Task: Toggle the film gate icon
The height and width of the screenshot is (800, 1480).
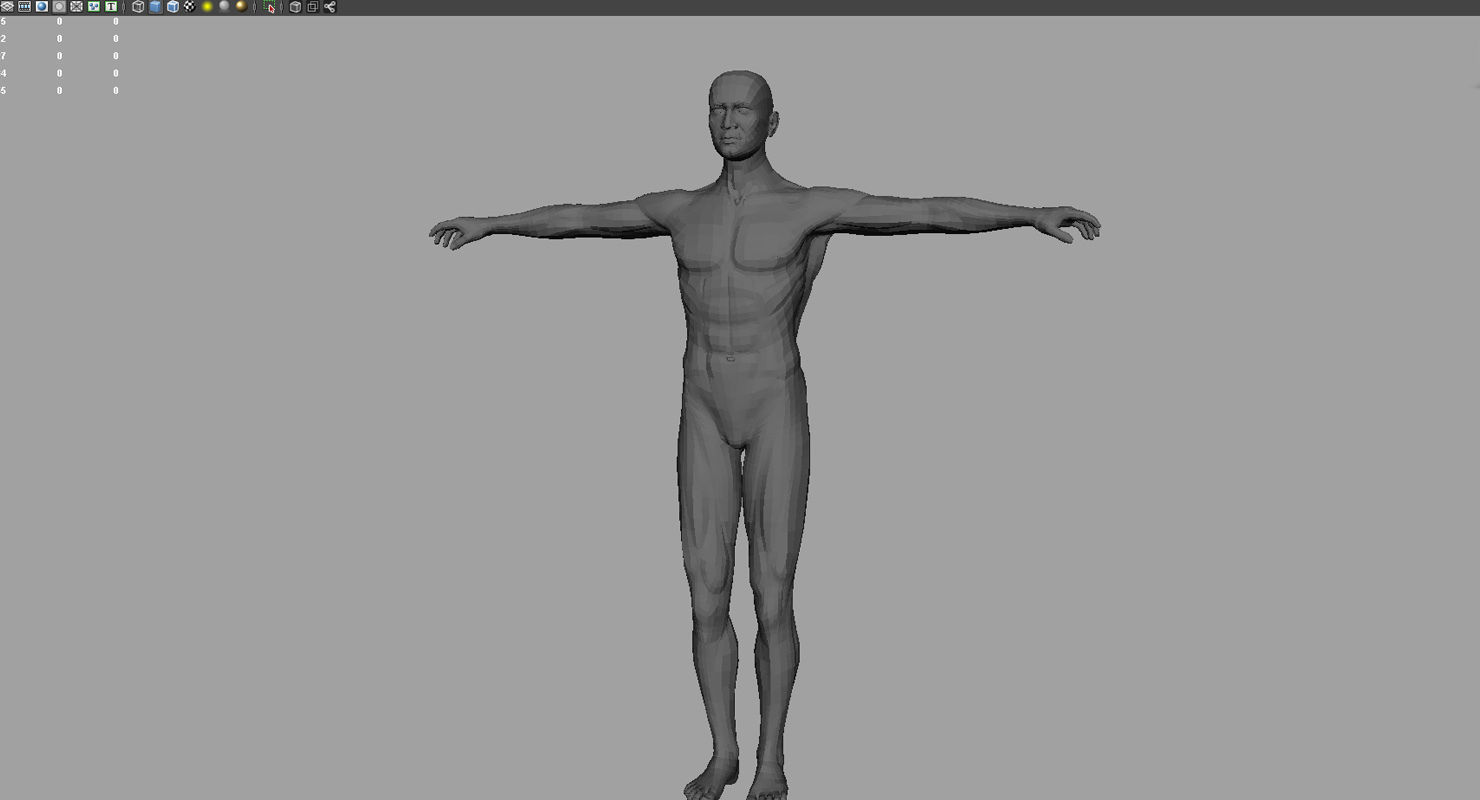Action: point(24,7)
